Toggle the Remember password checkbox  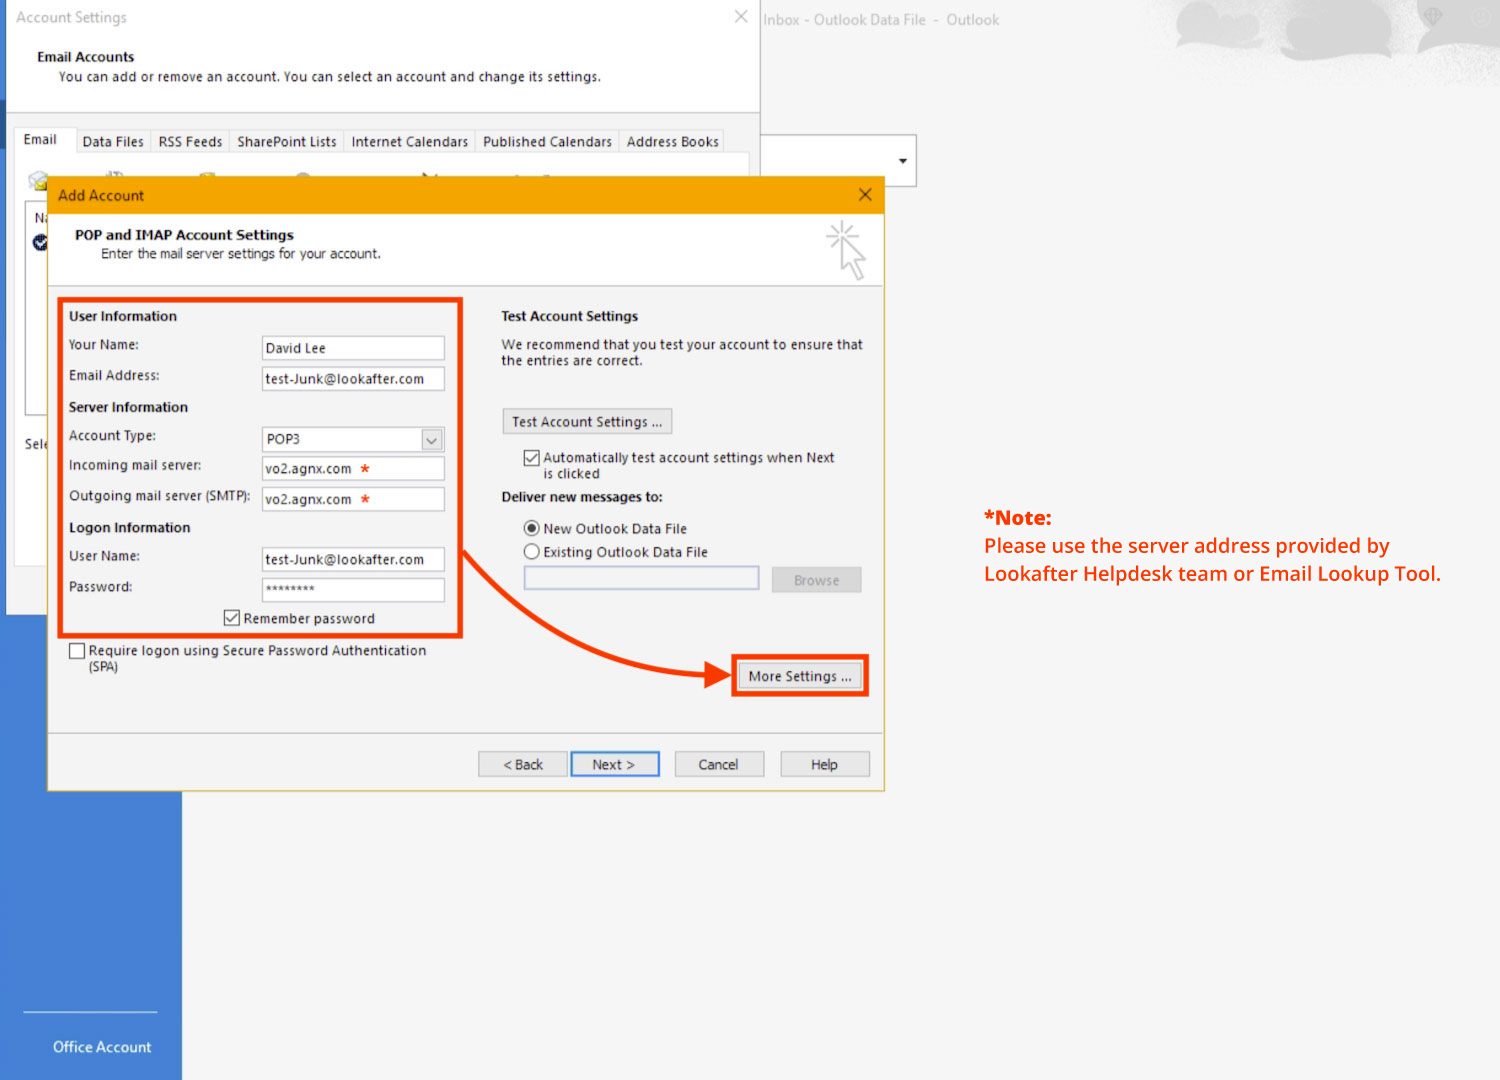pyautogui.click(x=232, y=618)
